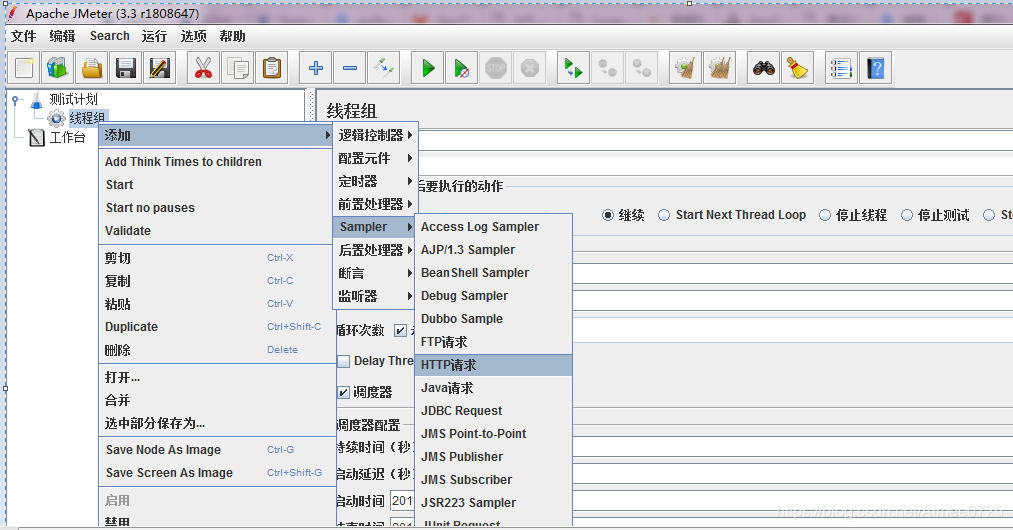
Task: Expand the 添加 submenu
Action: click(216, 136)
